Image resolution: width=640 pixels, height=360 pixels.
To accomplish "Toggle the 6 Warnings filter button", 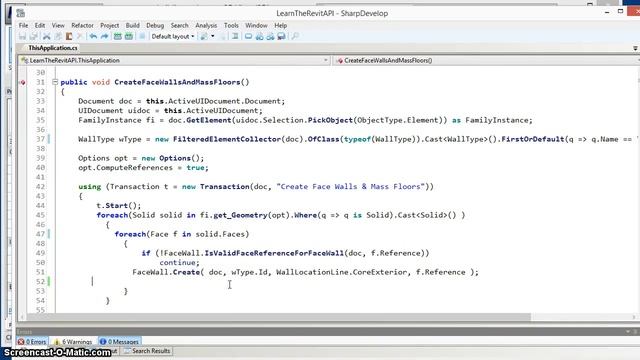I will click(73, 342).
